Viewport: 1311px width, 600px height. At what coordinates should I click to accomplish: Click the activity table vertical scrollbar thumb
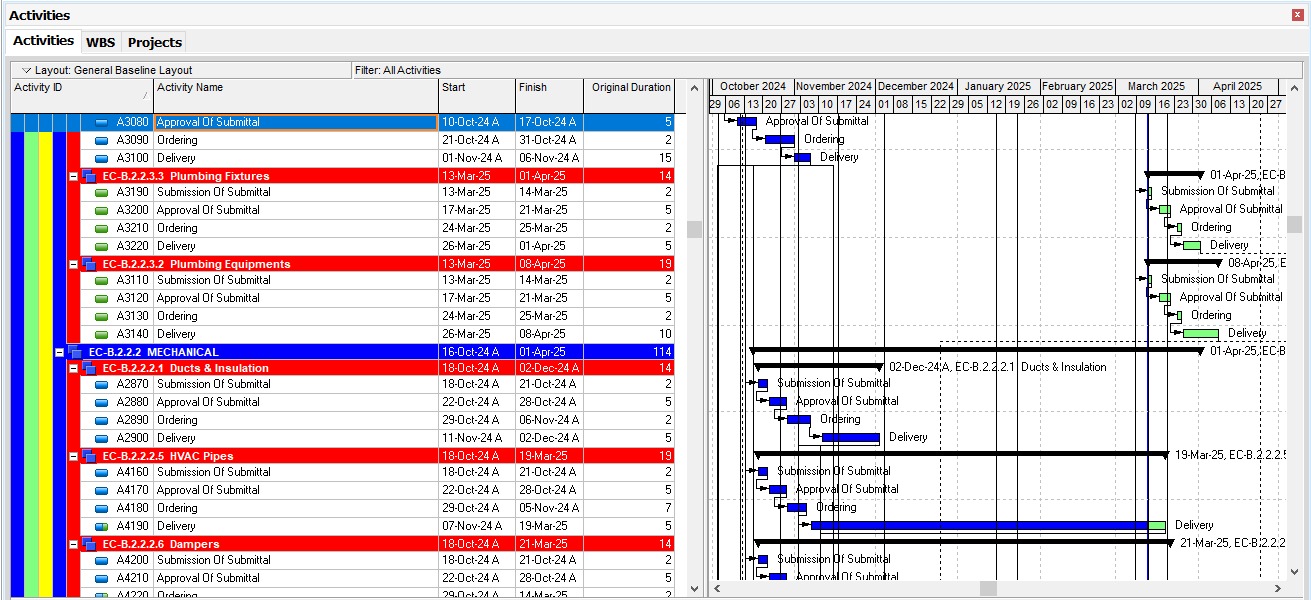point(694,229)
